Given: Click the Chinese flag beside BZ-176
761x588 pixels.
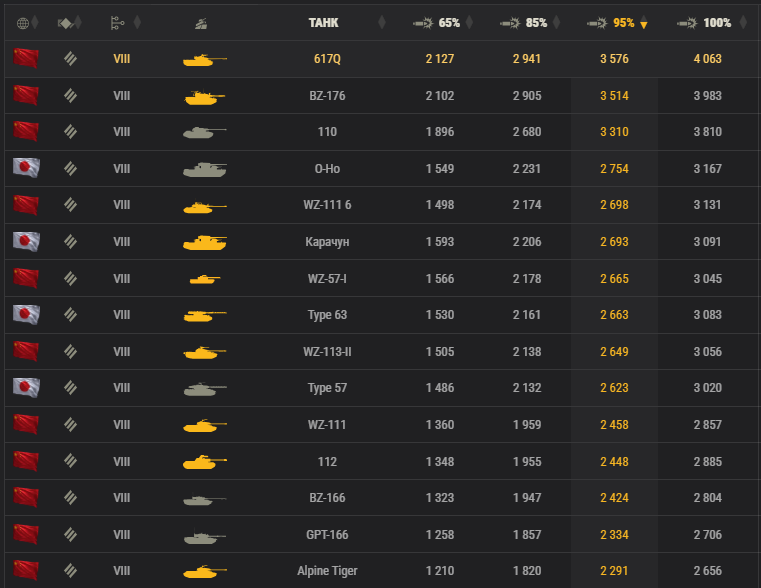Looking at the screenshot, I should tap(26, 95).
